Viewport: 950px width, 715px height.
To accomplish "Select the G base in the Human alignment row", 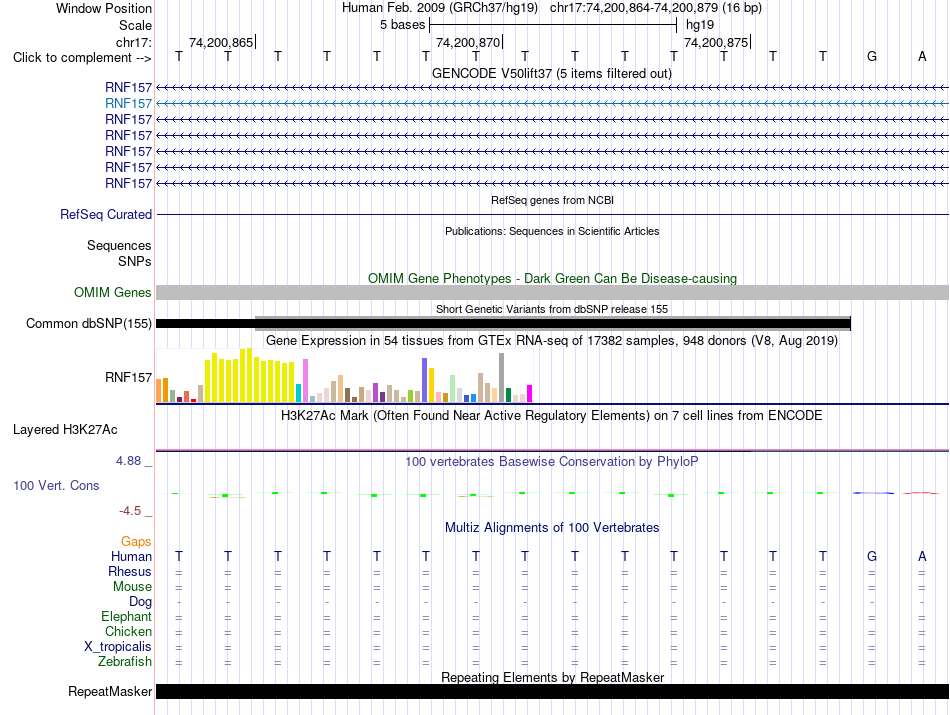I will click(x=872, y=556).
